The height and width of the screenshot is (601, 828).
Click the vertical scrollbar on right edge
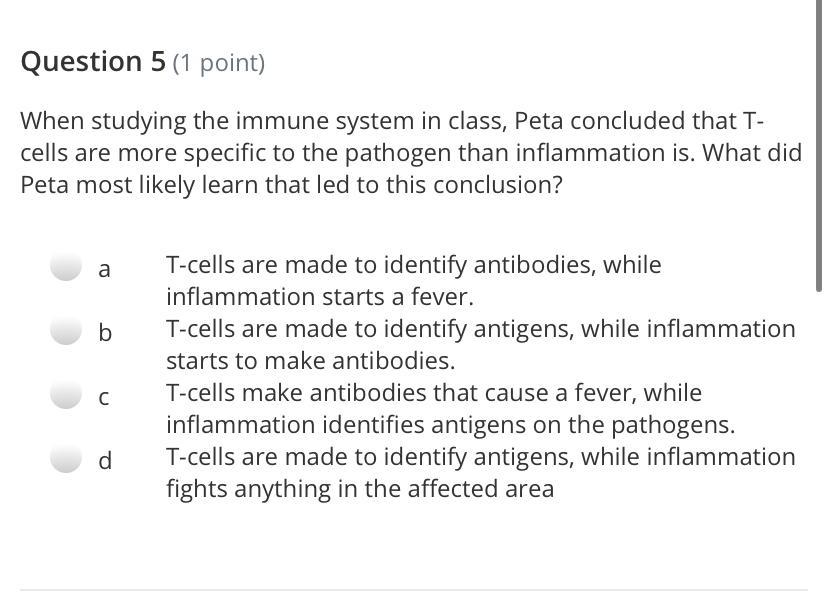(820, 150)
